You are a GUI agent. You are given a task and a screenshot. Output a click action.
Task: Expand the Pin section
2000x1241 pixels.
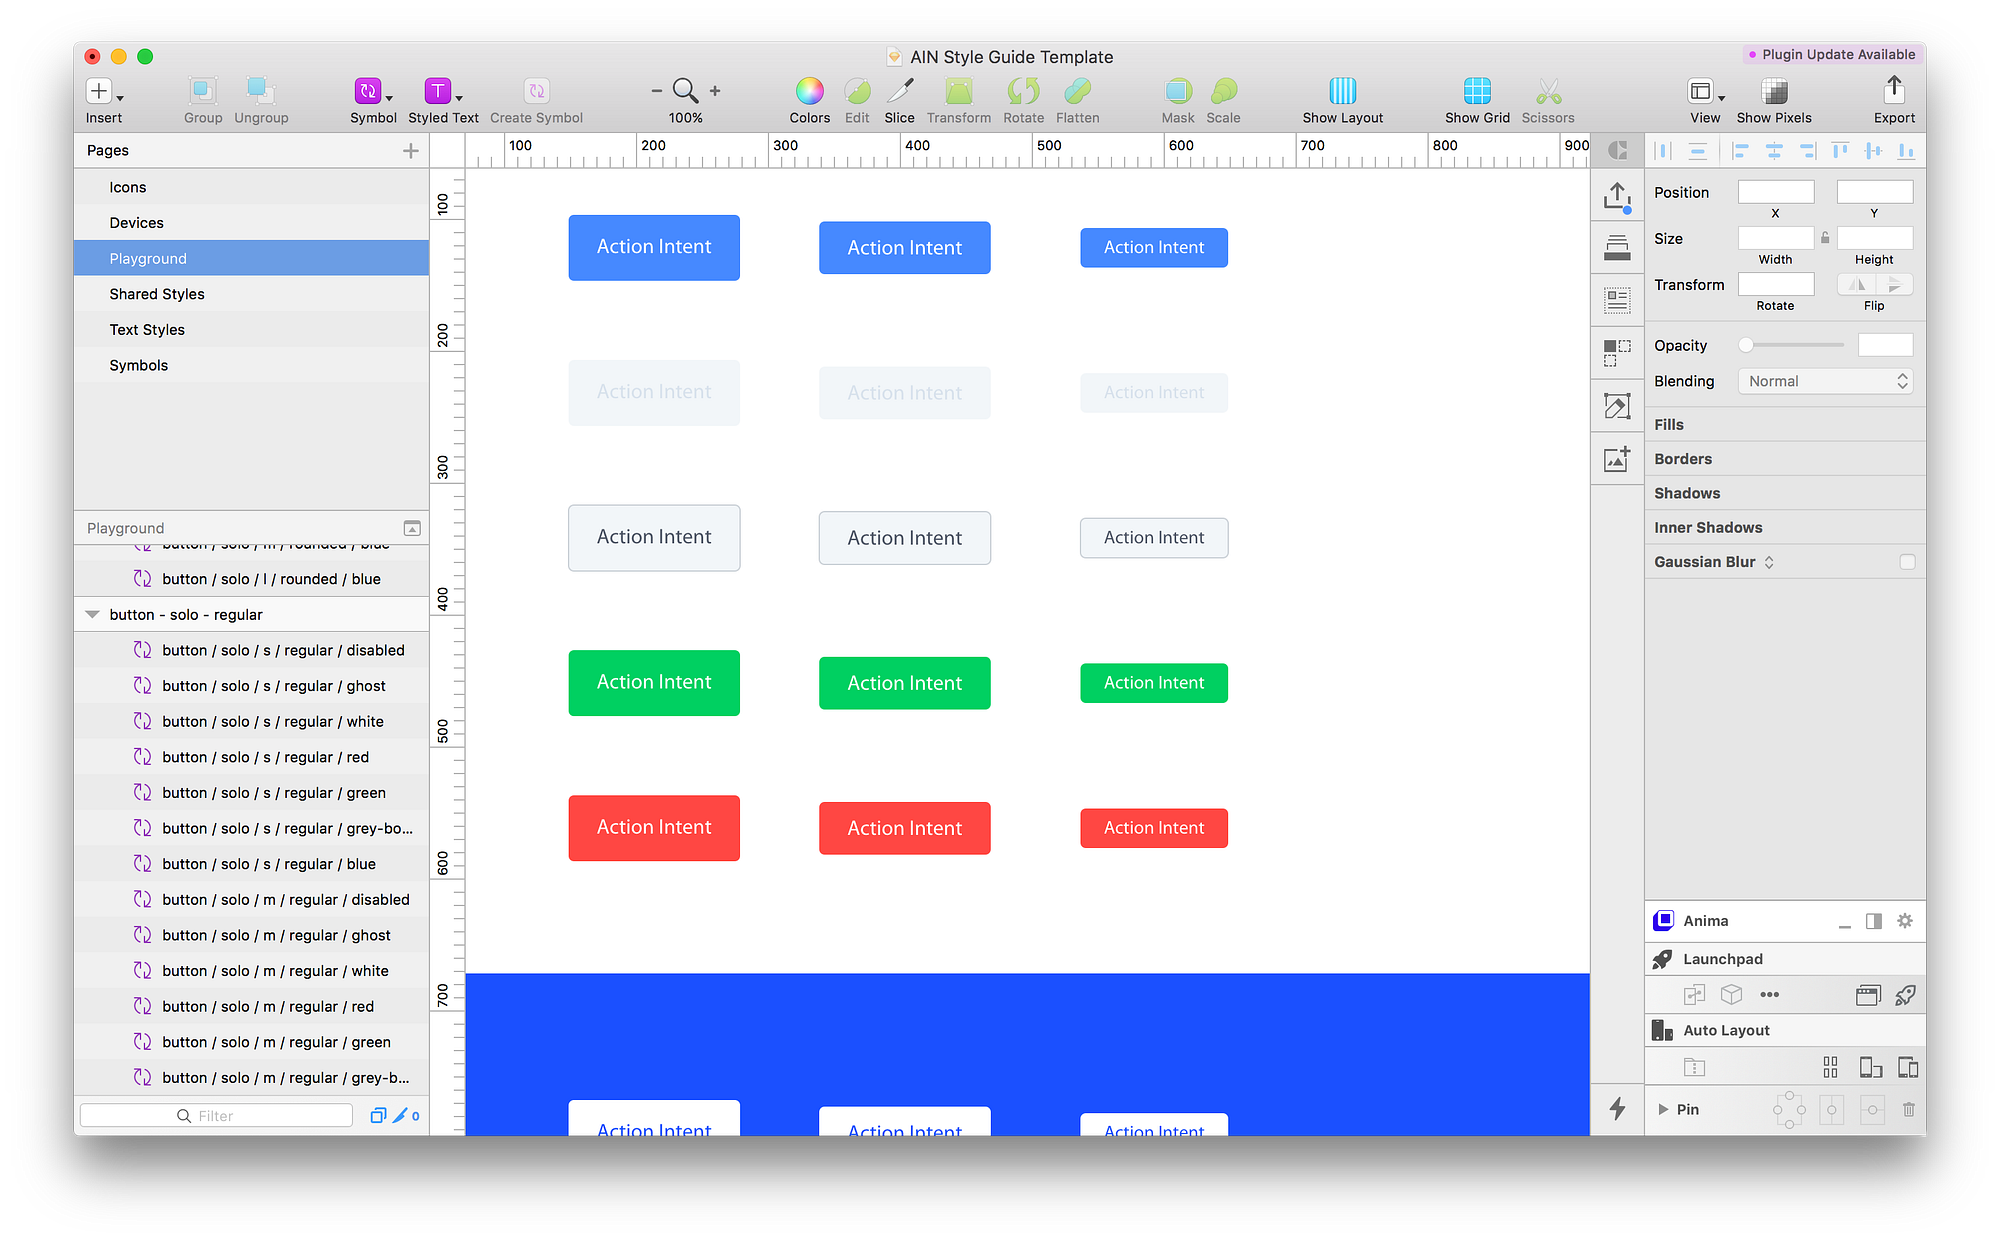1663,1109
